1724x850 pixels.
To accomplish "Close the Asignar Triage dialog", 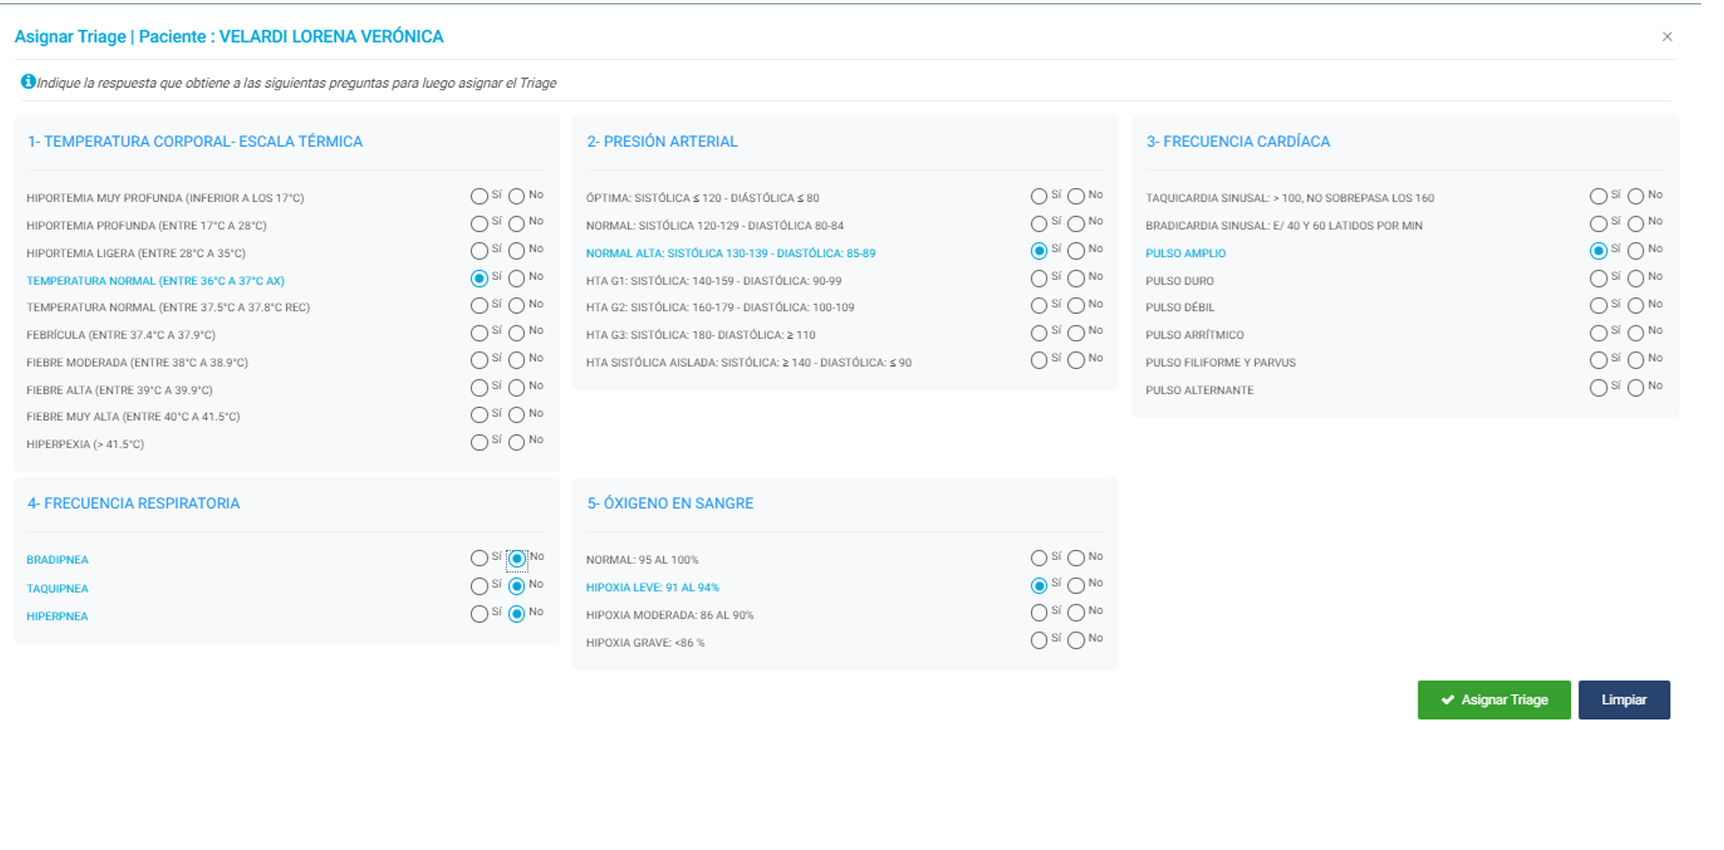I will click(x=1667, y=37).
